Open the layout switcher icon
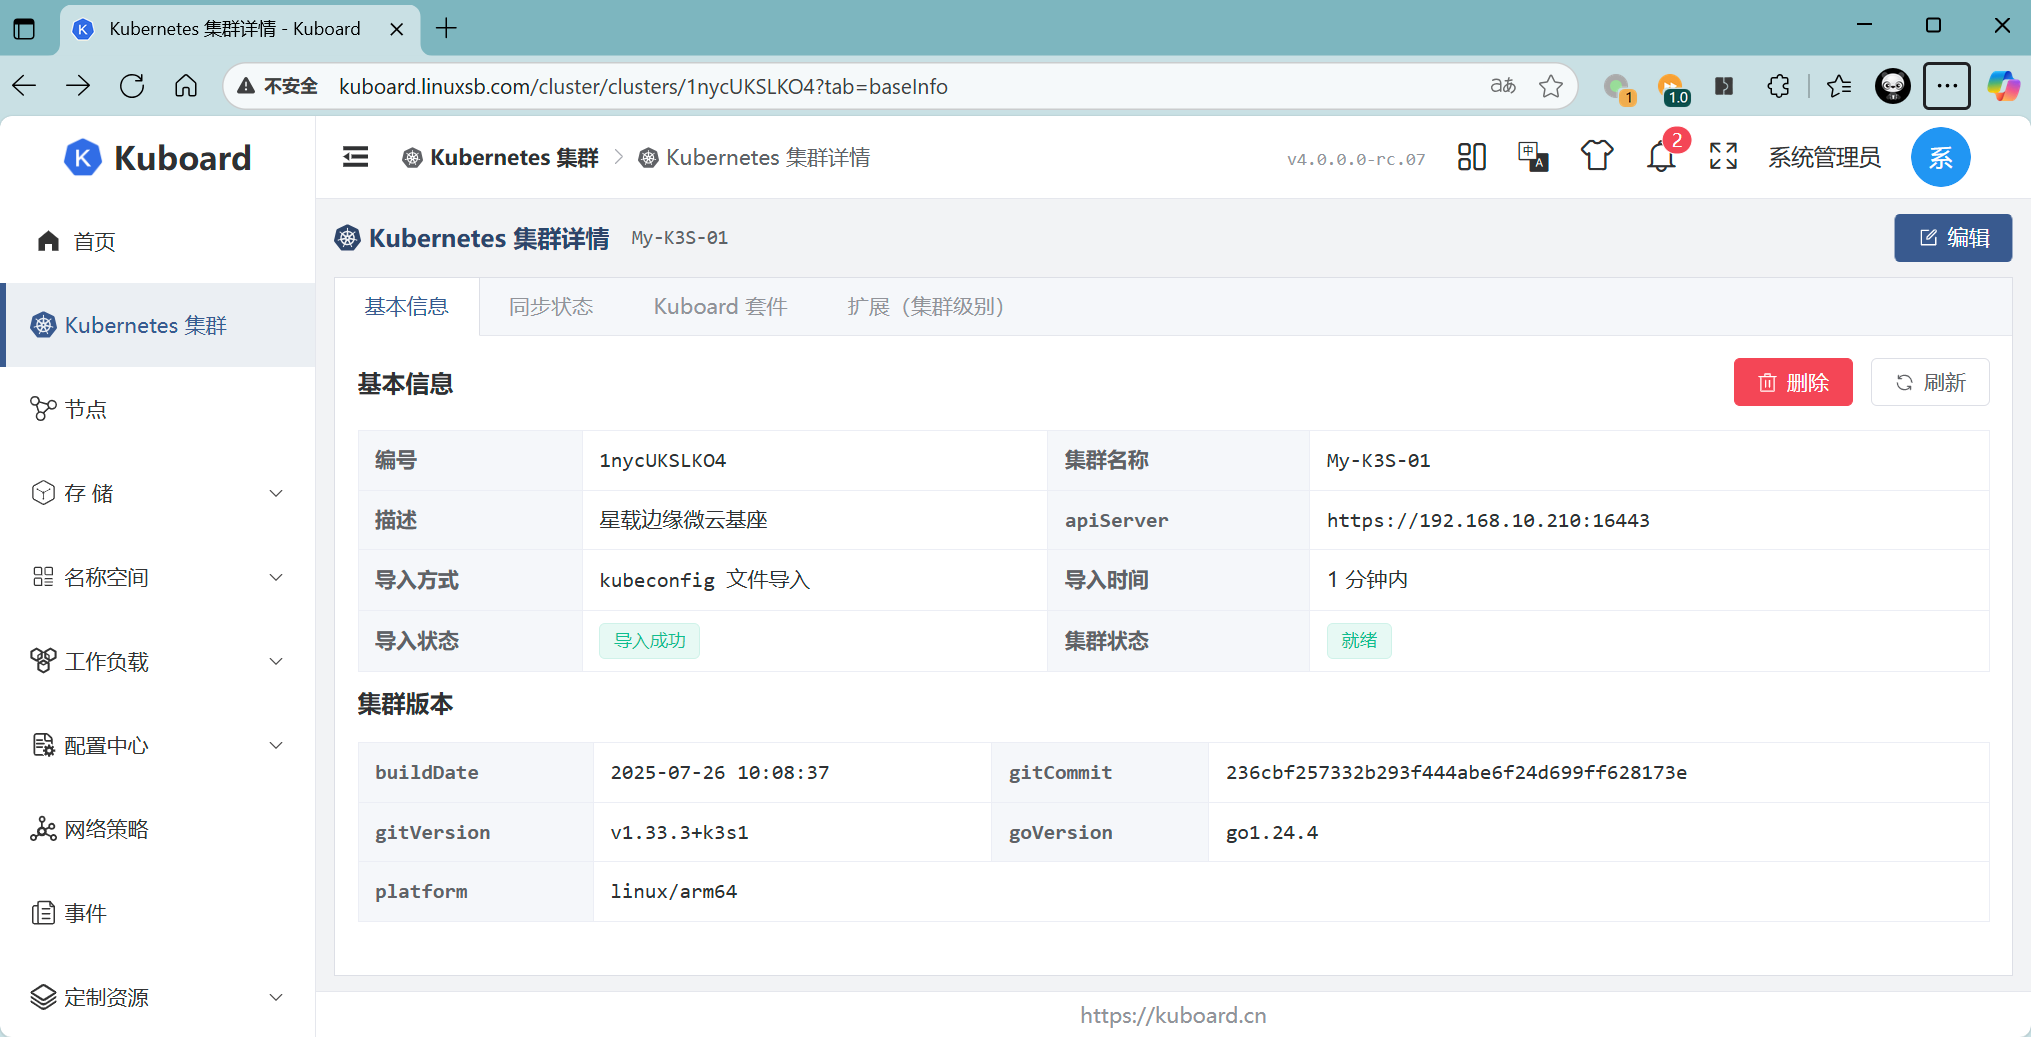 (1471, 157)
